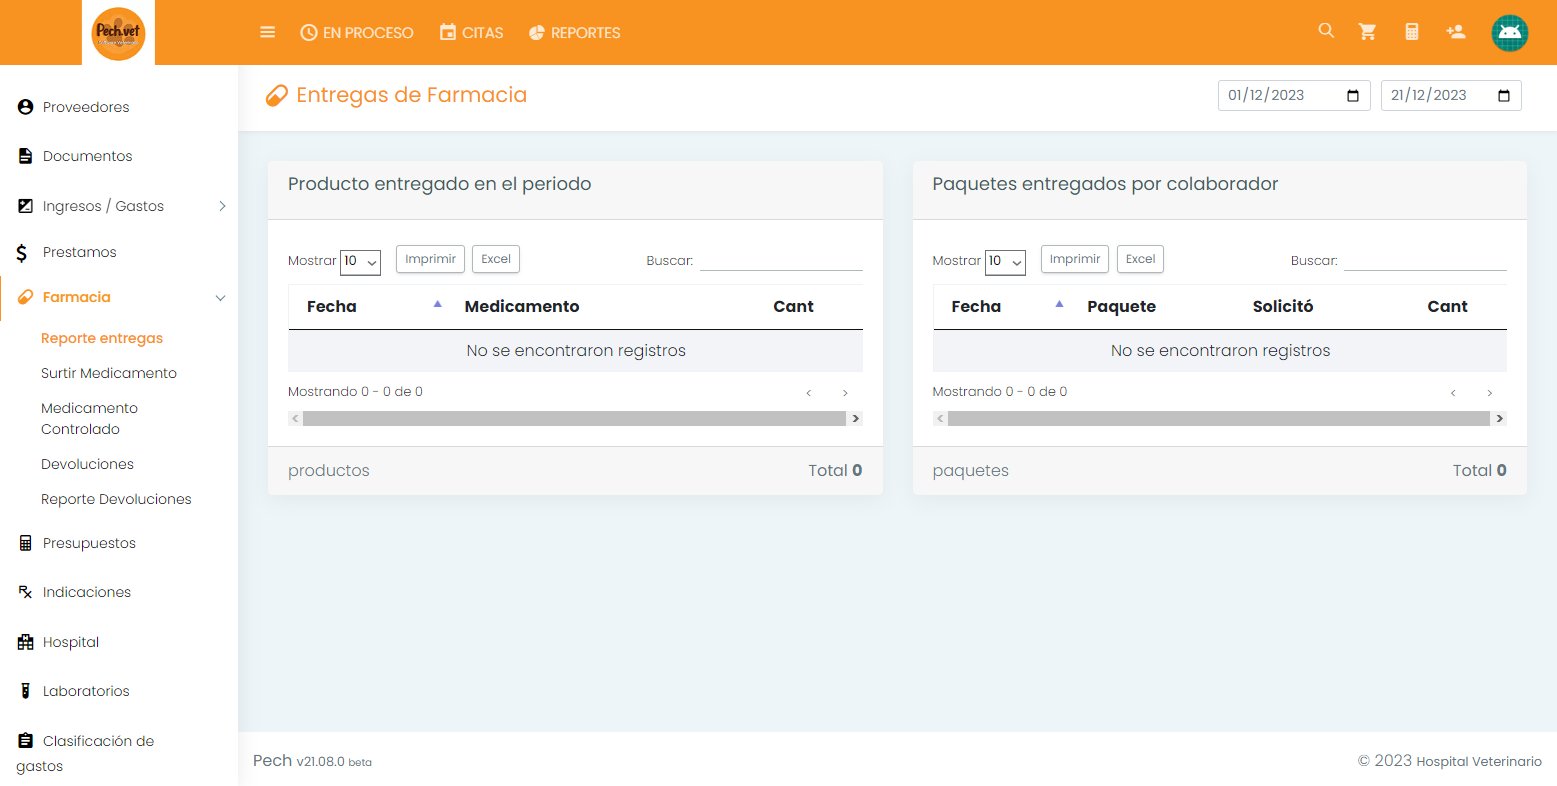Viewport: 1557px width, 786px height.
Task: Go to CITAS in top navigation
Action: coord(471,33)
